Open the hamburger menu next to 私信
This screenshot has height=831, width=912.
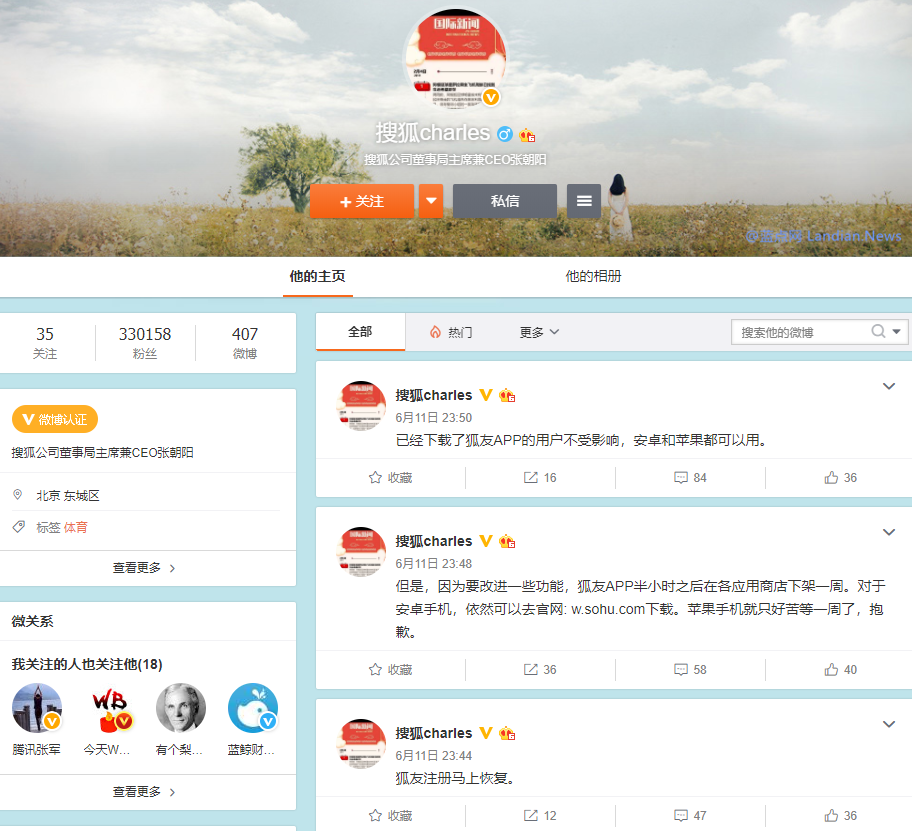[x=584, y=201]
